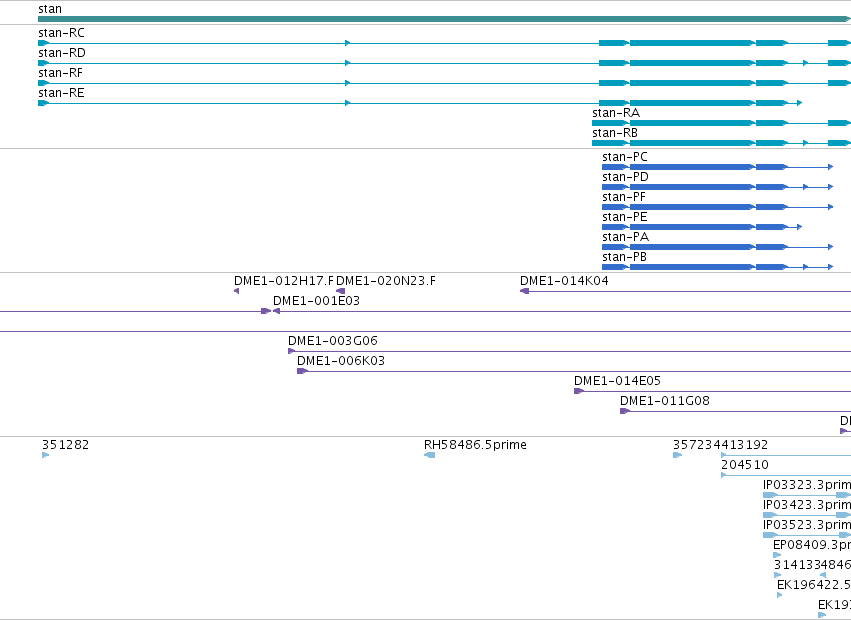This screenshot has height=620, width=851.
Task: Click the RH58486.5prime feature glyph
Action: (429, 455)
